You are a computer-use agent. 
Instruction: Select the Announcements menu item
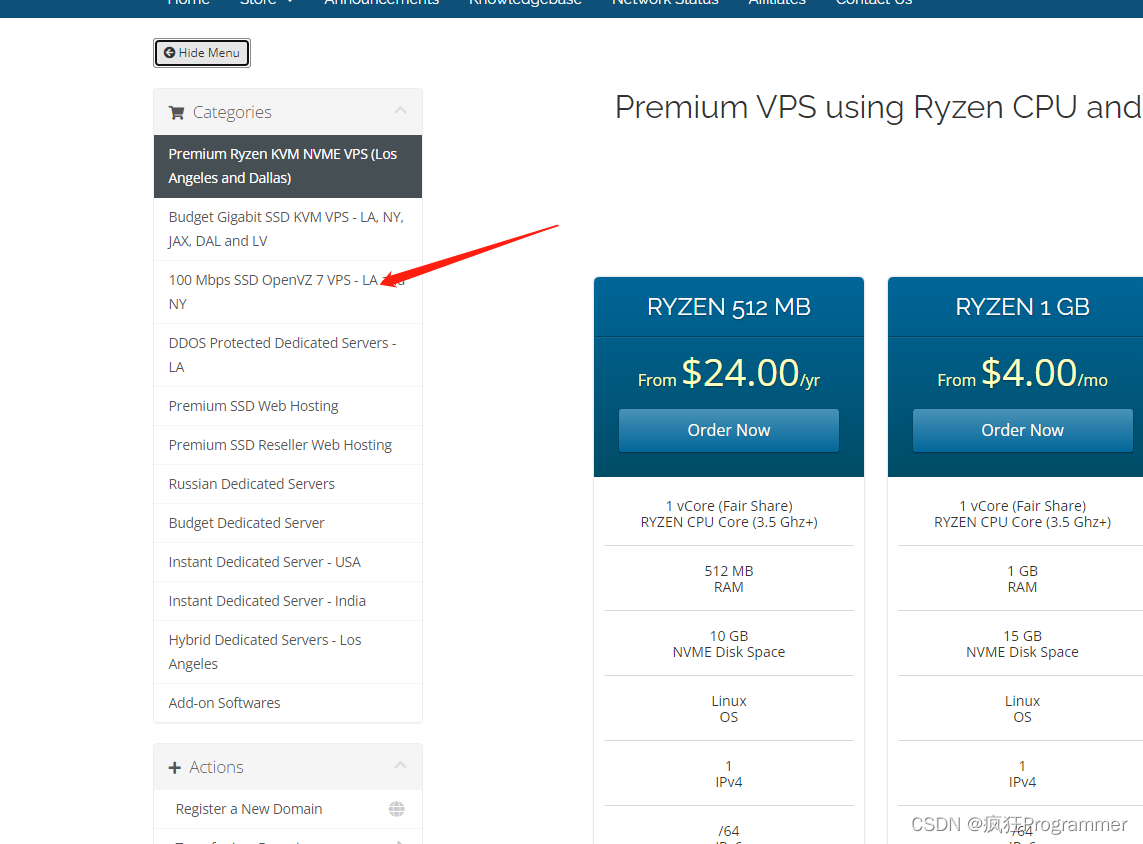pos(381,4)
